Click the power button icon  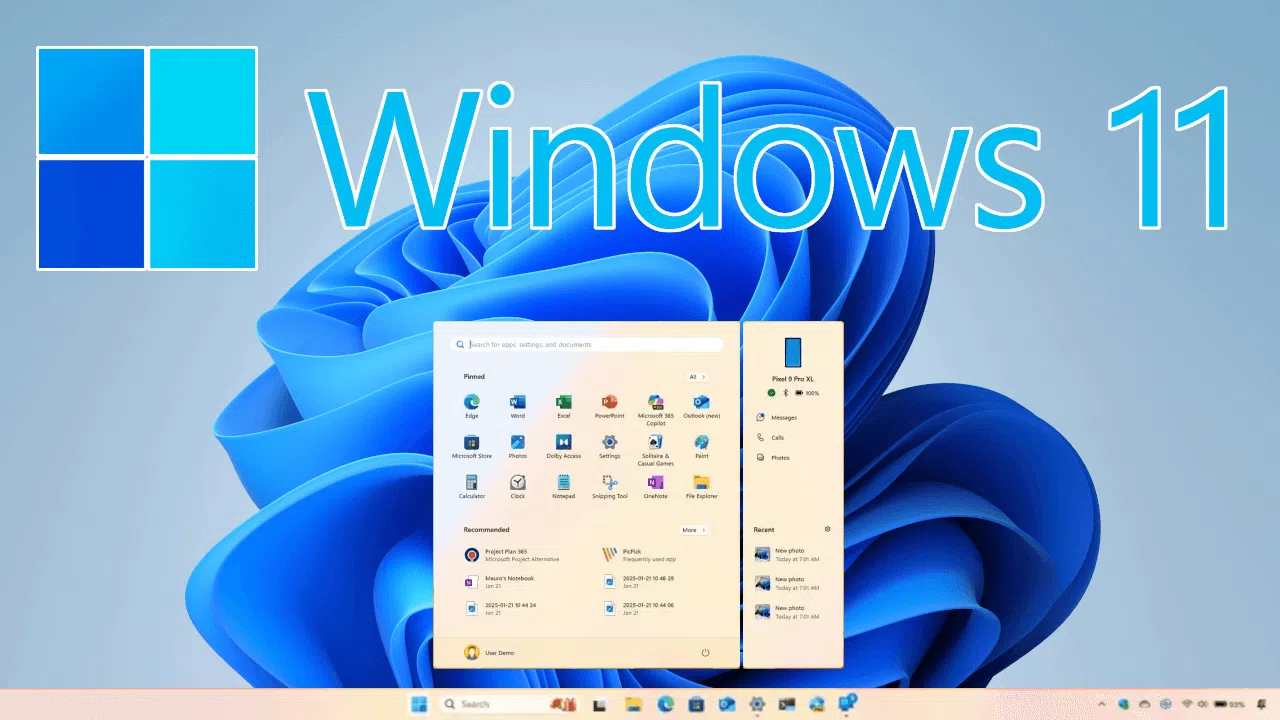pyautogui.click(x=705, y=653)
